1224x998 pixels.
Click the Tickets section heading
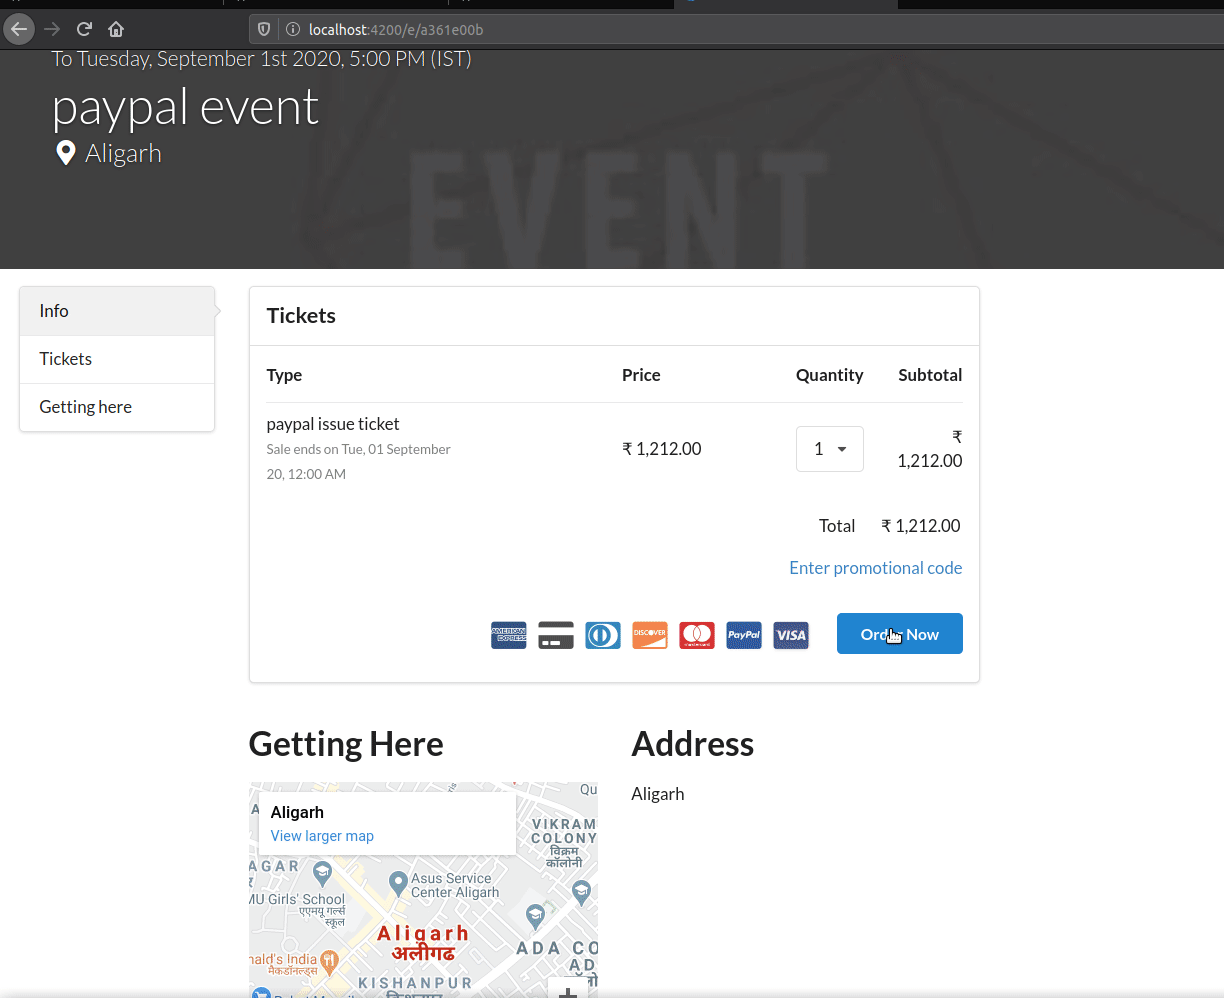301,316
